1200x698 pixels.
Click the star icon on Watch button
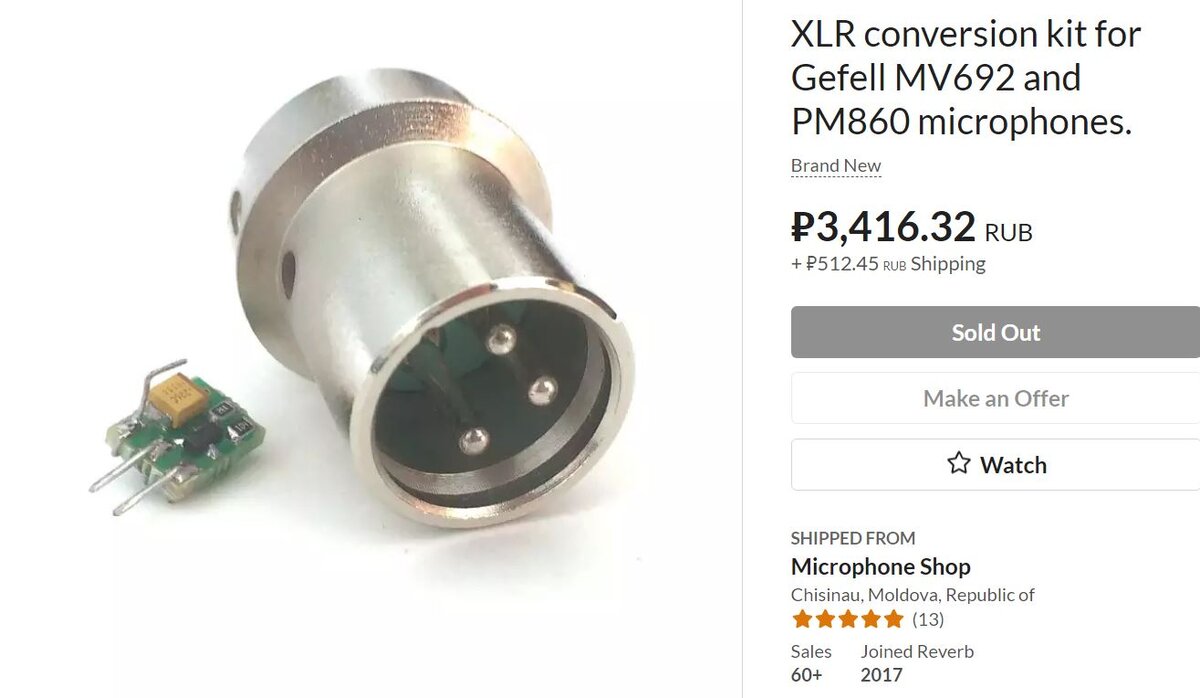pos(959,464)
